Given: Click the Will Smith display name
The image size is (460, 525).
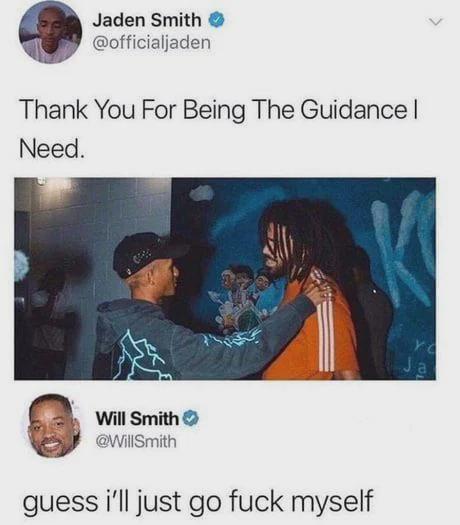Looking at the screenshot, I should (x=138, y=419).
